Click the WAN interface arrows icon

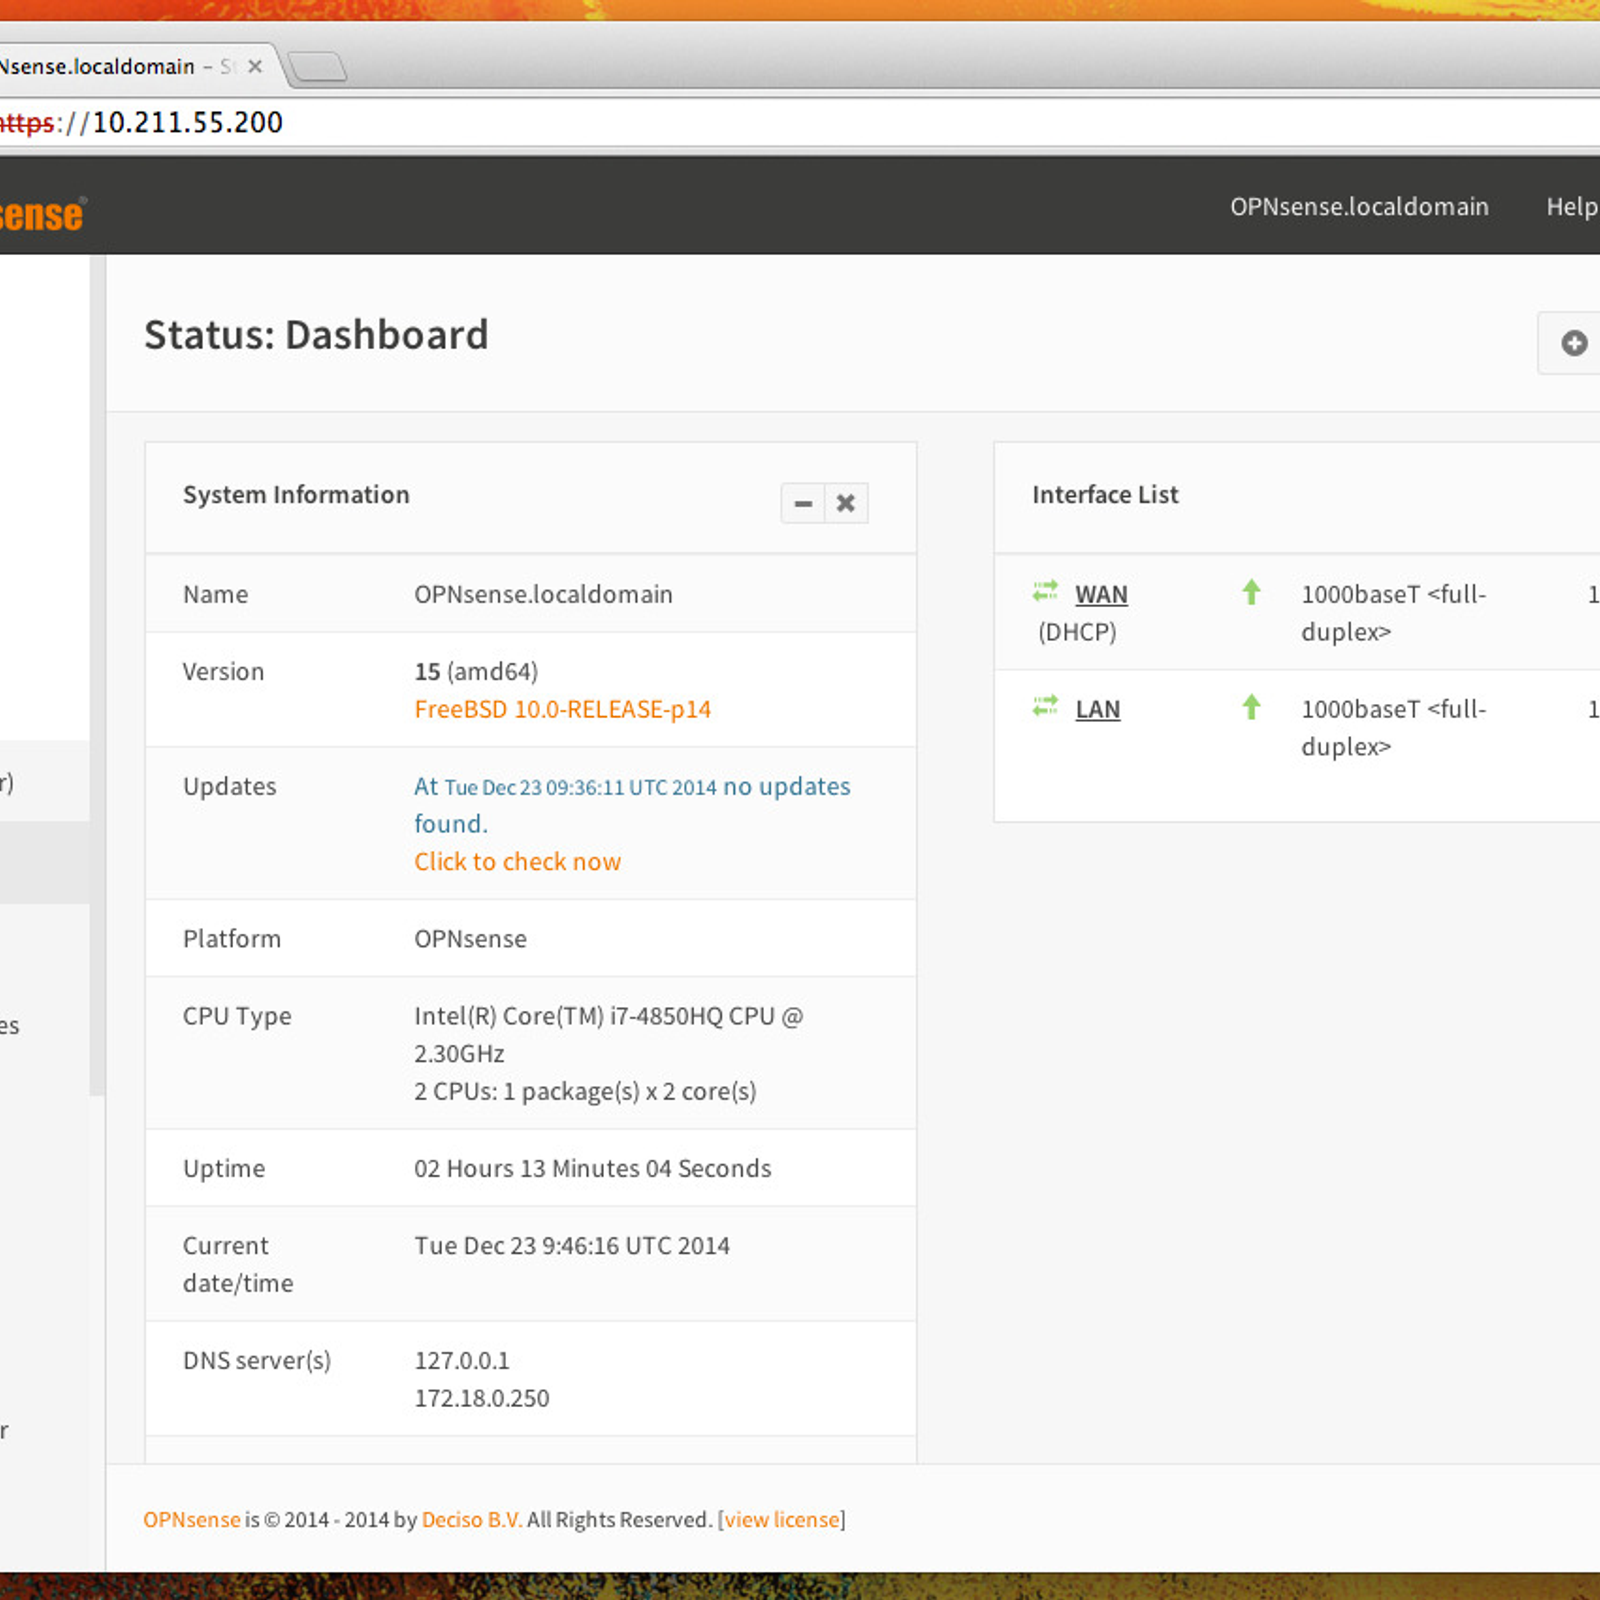point(1045,592)
